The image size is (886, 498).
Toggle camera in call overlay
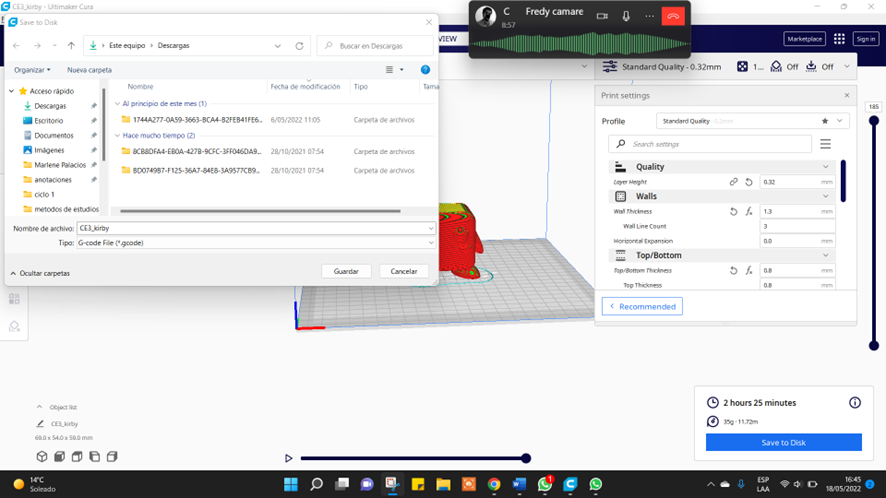(x=602, y=16)
